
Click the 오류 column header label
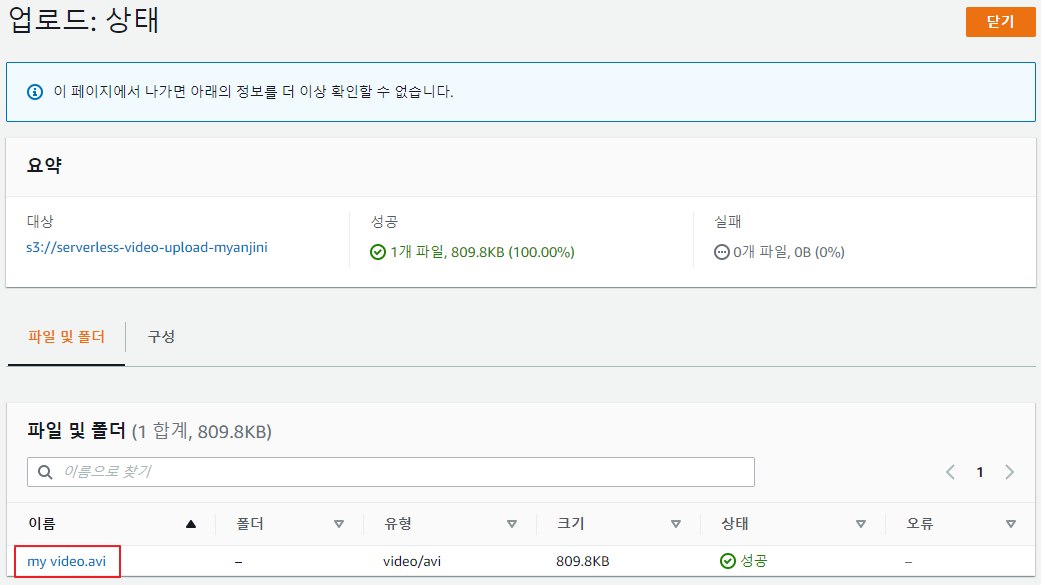pyautogui.click(x=920, y=524)
